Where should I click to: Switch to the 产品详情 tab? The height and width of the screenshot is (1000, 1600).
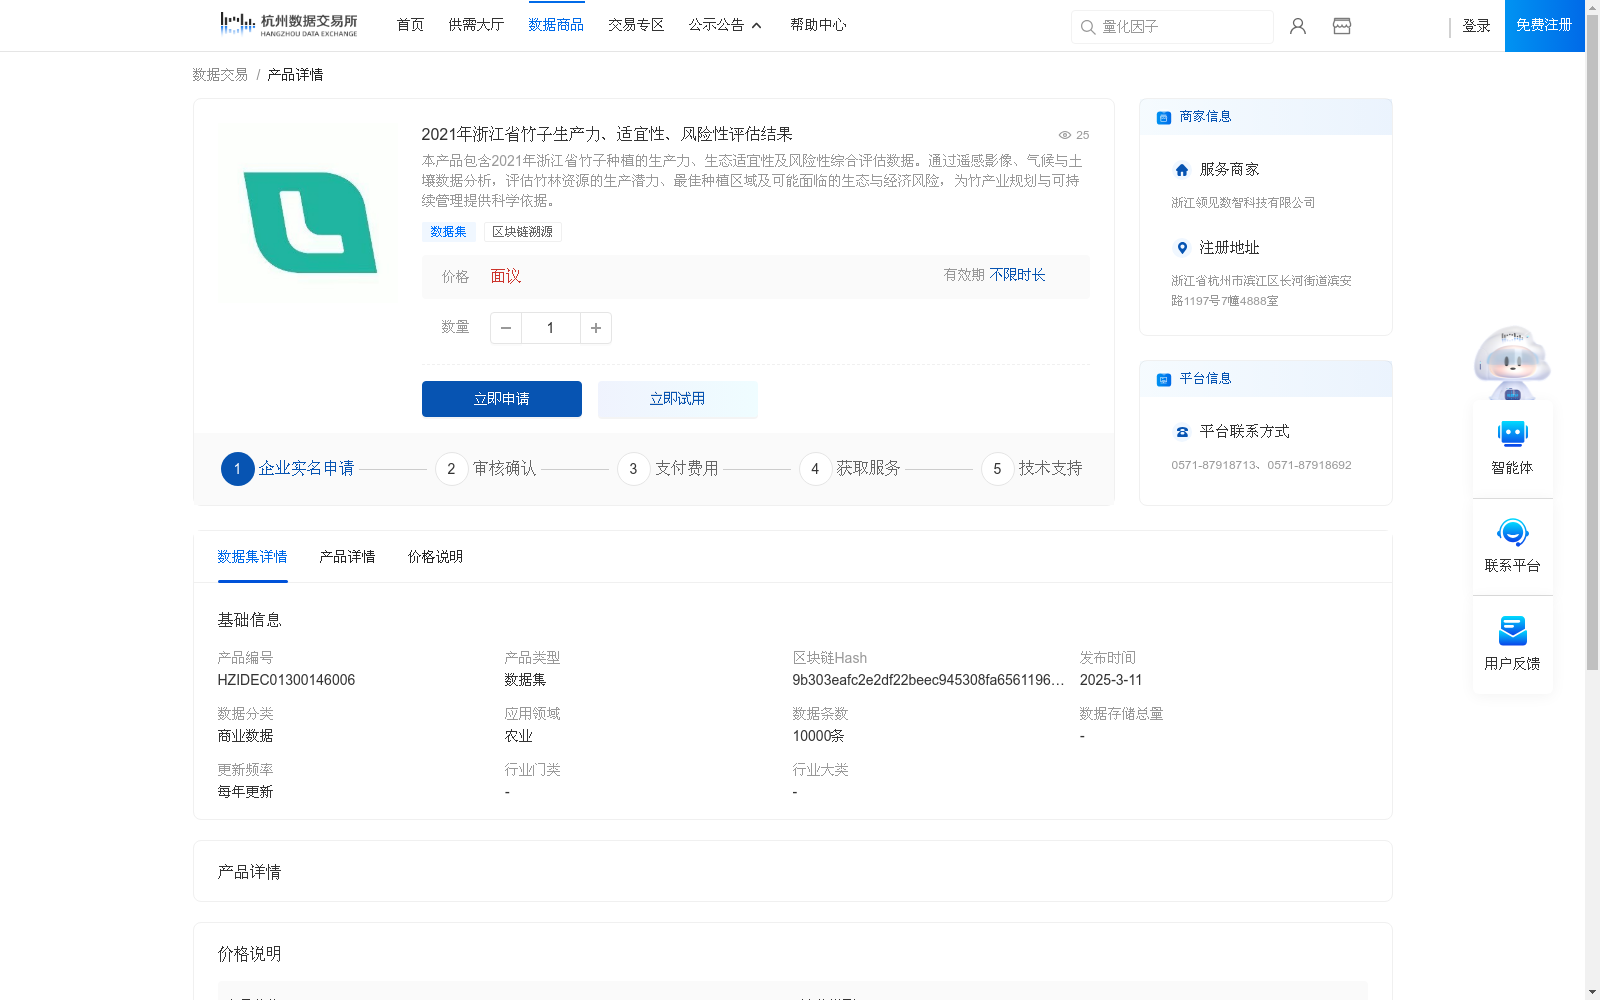point(347,557)
